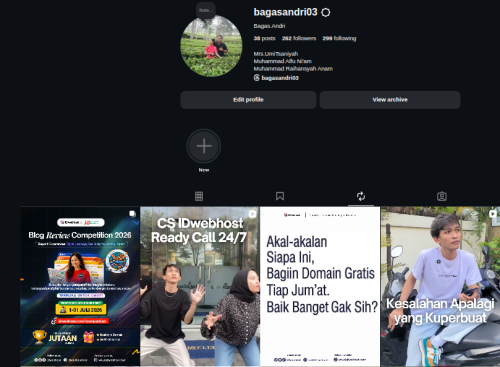The width and height of the screenshot is (500, 367).
Task: Switch to the posts grid tab
Action: pos(199,196)
